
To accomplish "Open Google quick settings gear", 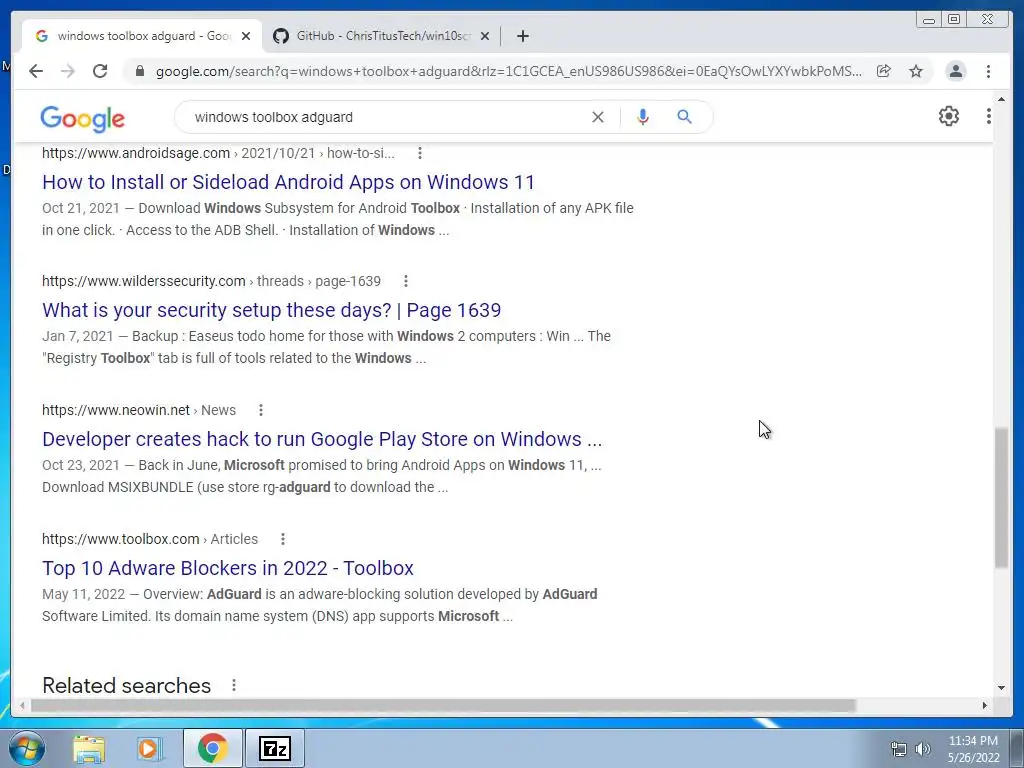I will point(949,116).
